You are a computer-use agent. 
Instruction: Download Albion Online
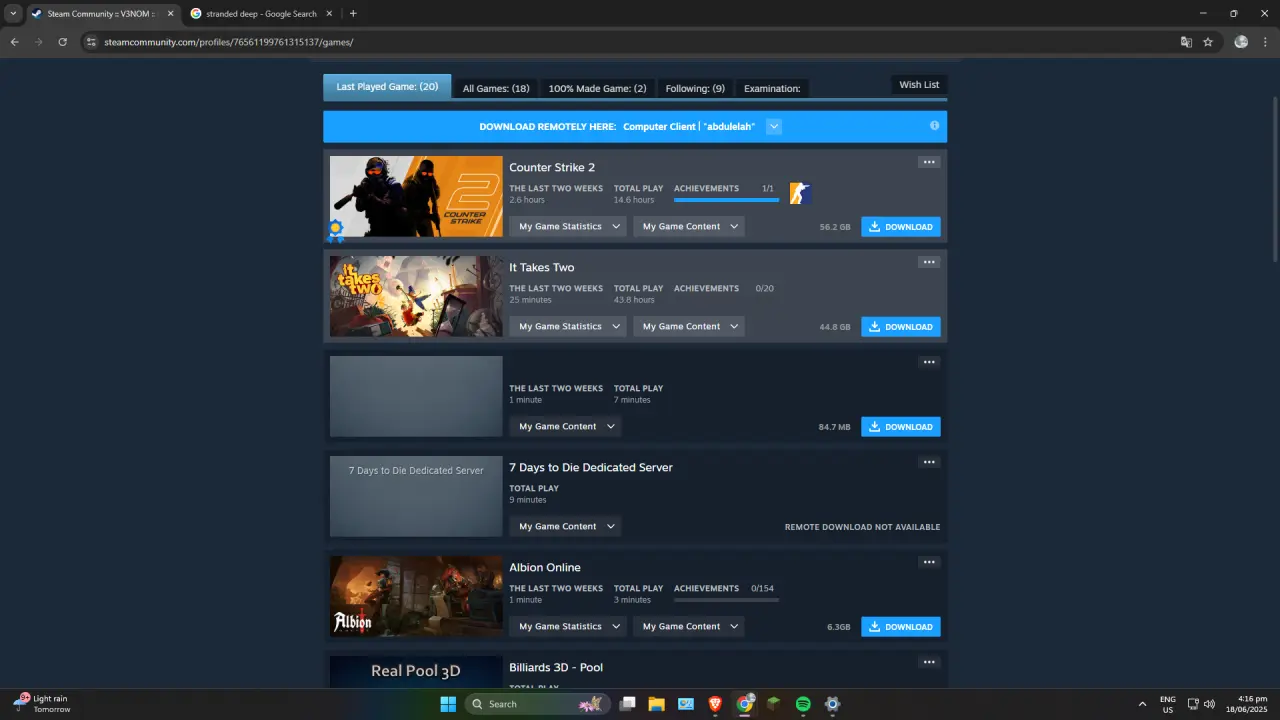click(x=901, y=627)
